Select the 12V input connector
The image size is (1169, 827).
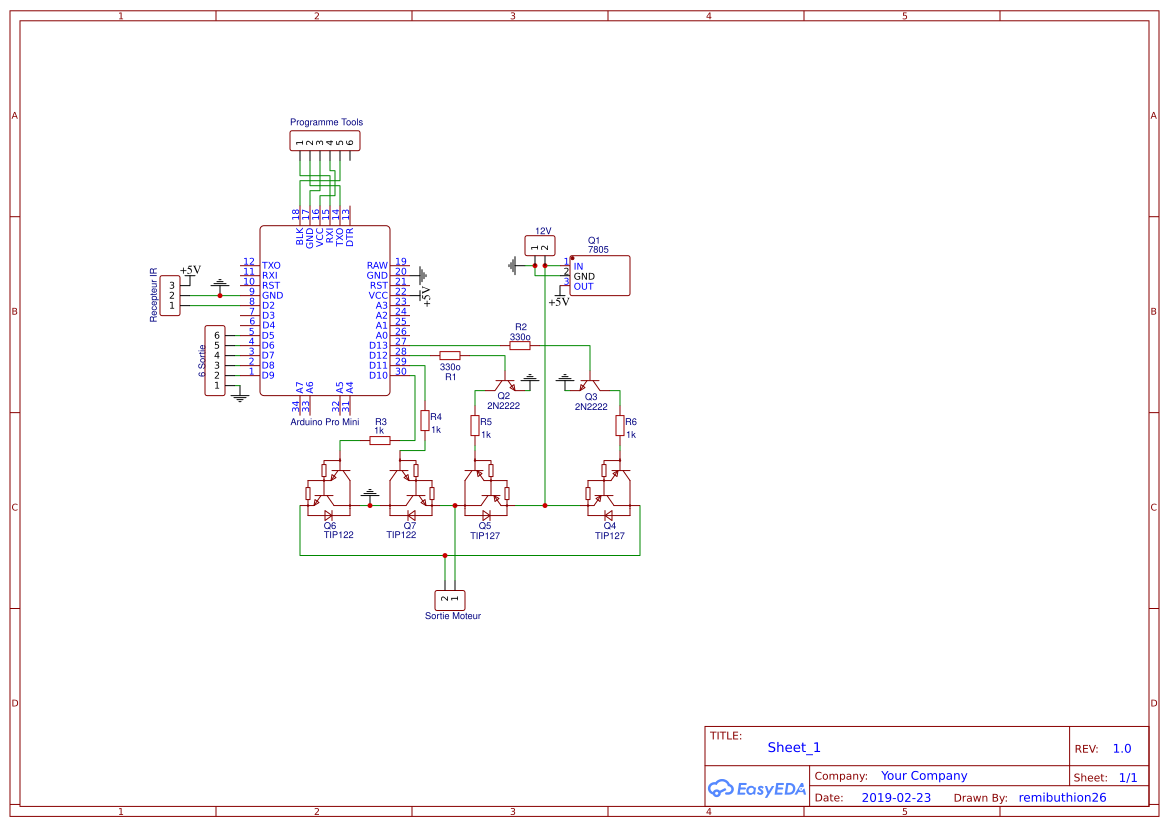coord(539,245)
